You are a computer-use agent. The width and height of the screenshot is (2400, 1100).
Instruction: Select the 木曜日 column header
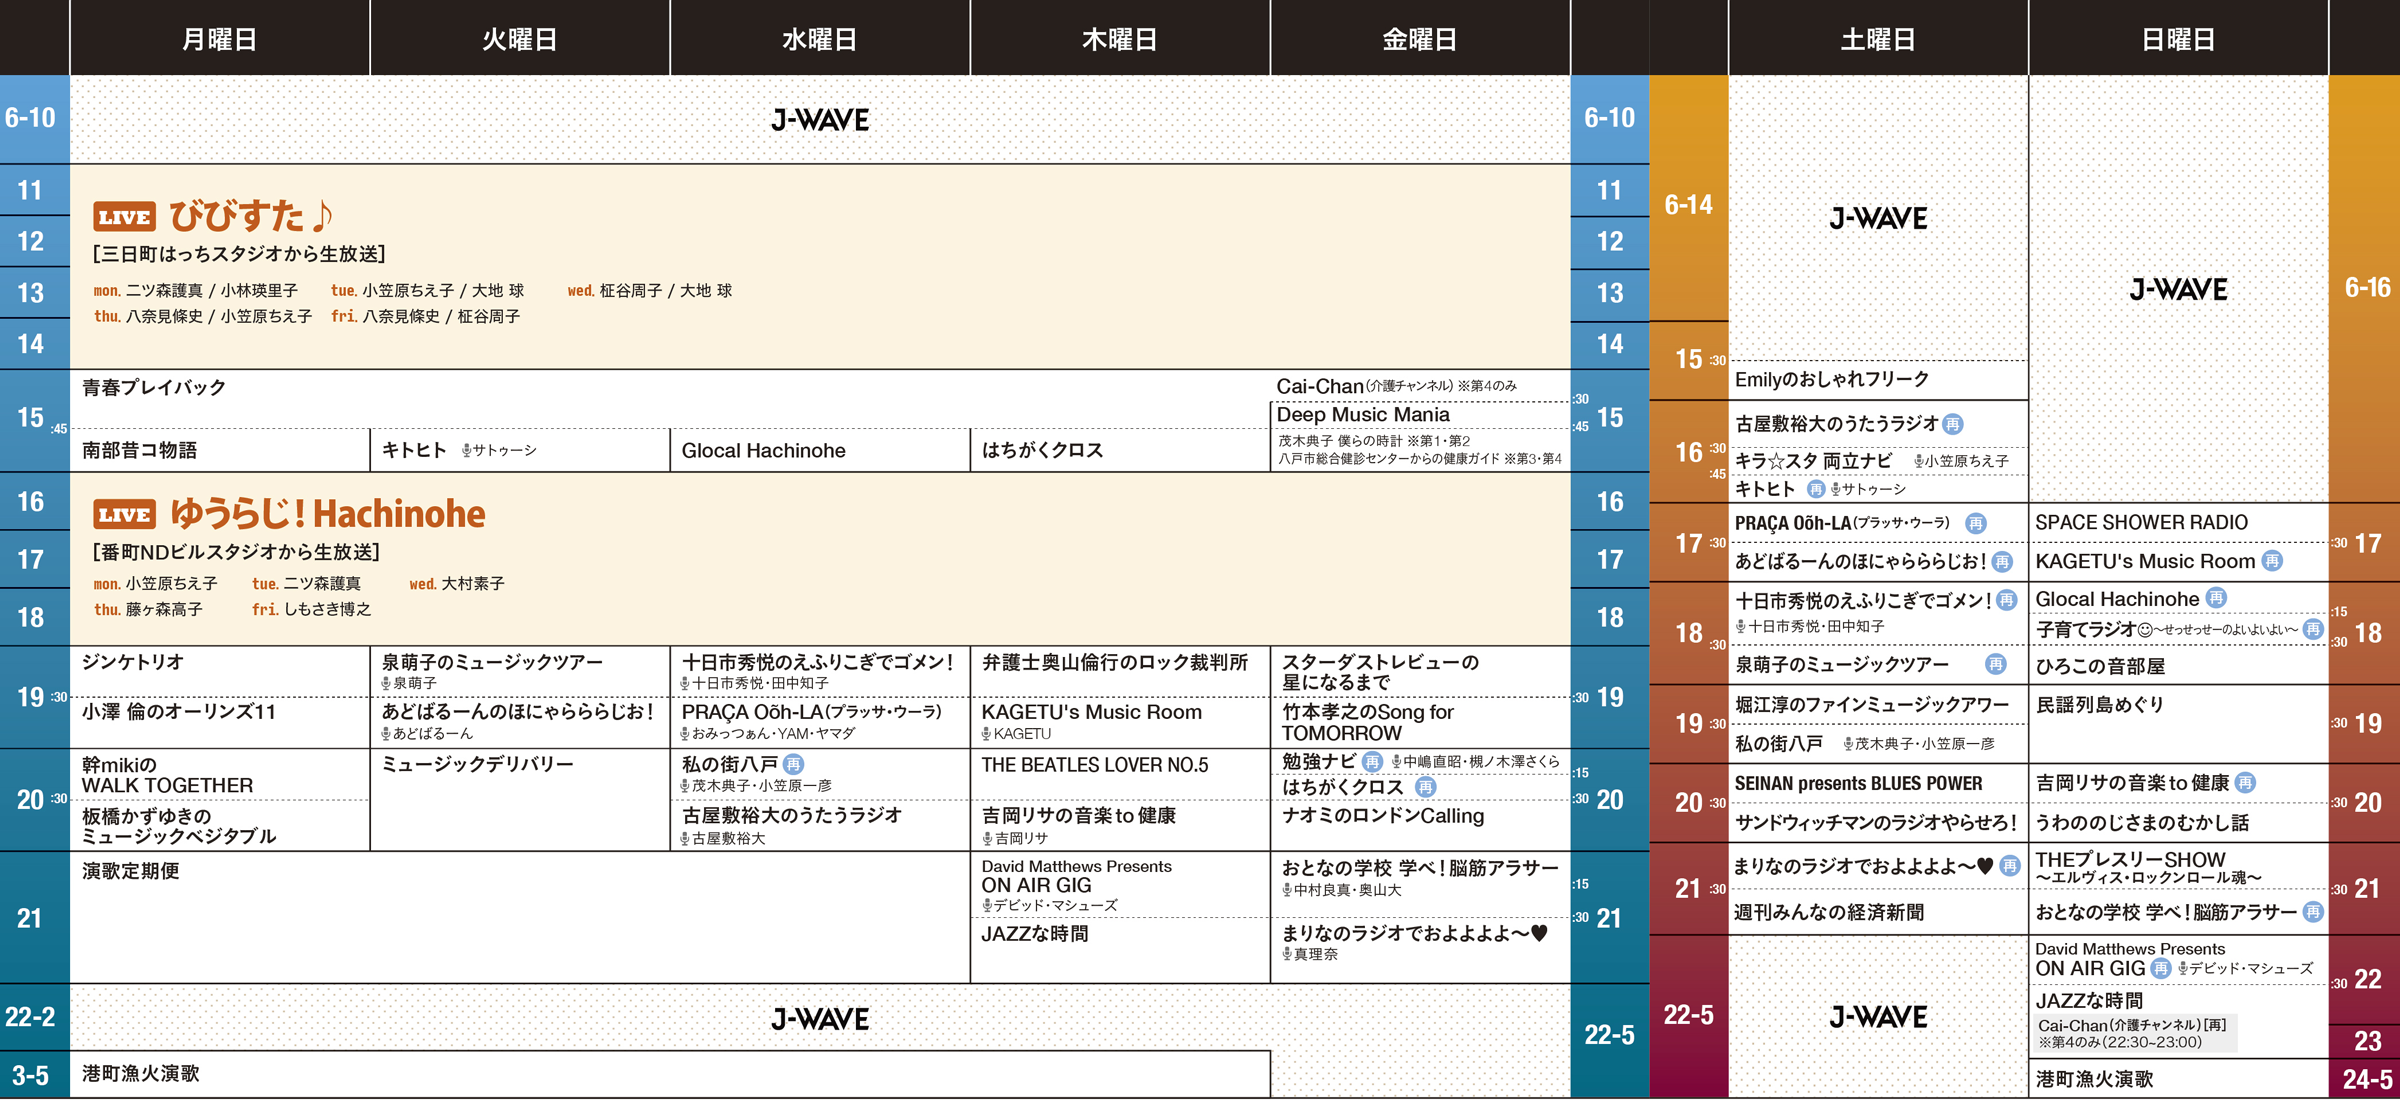coord(1120,38)
